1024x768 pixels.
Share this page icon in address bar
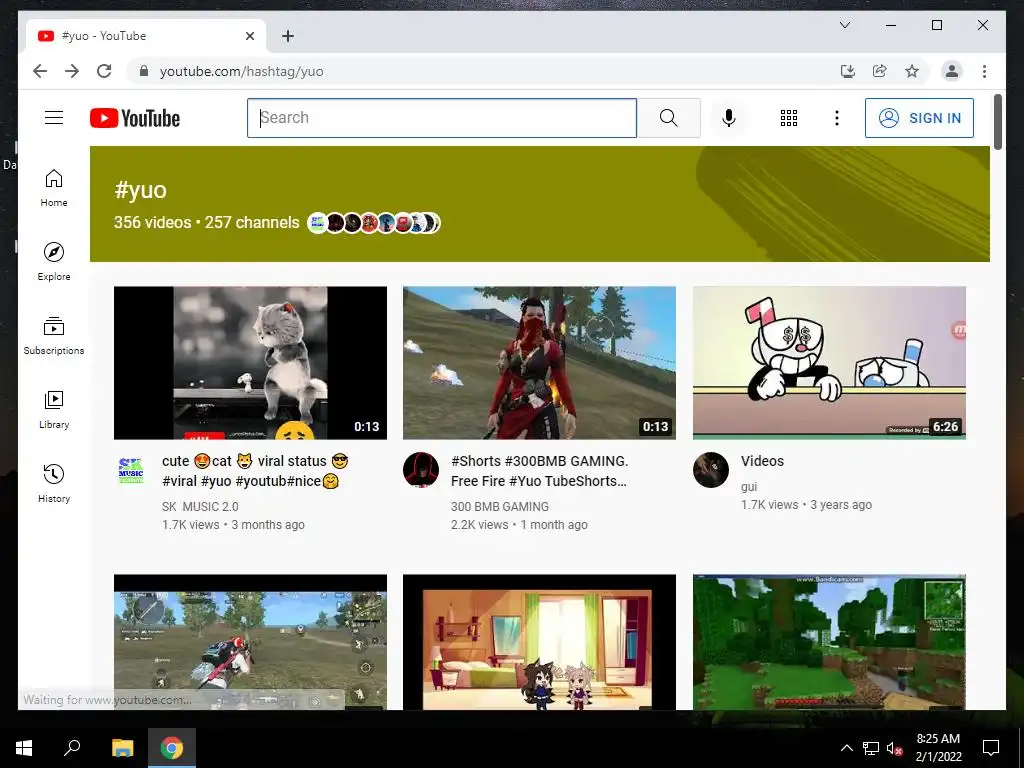point(880,71)
